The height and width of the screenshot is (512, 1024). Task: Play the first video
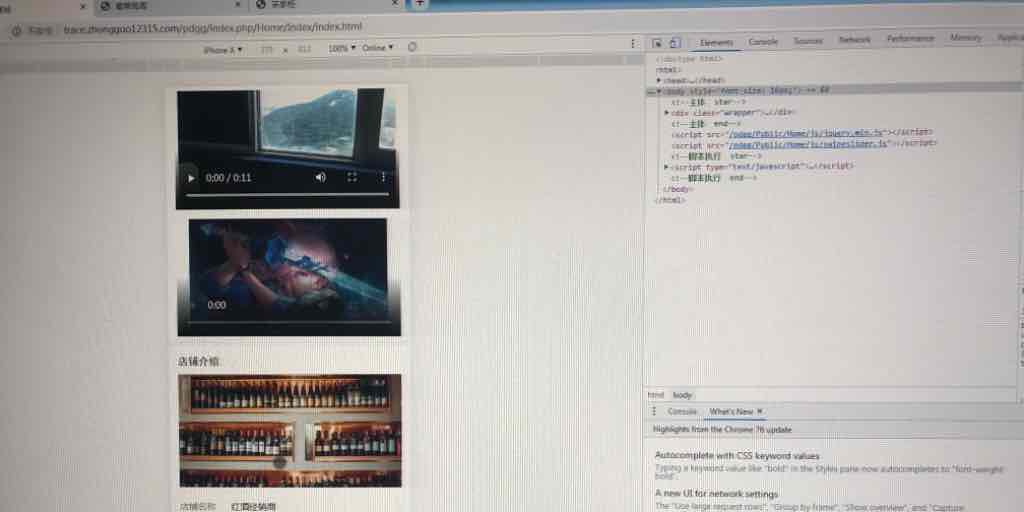pos(192,177)
